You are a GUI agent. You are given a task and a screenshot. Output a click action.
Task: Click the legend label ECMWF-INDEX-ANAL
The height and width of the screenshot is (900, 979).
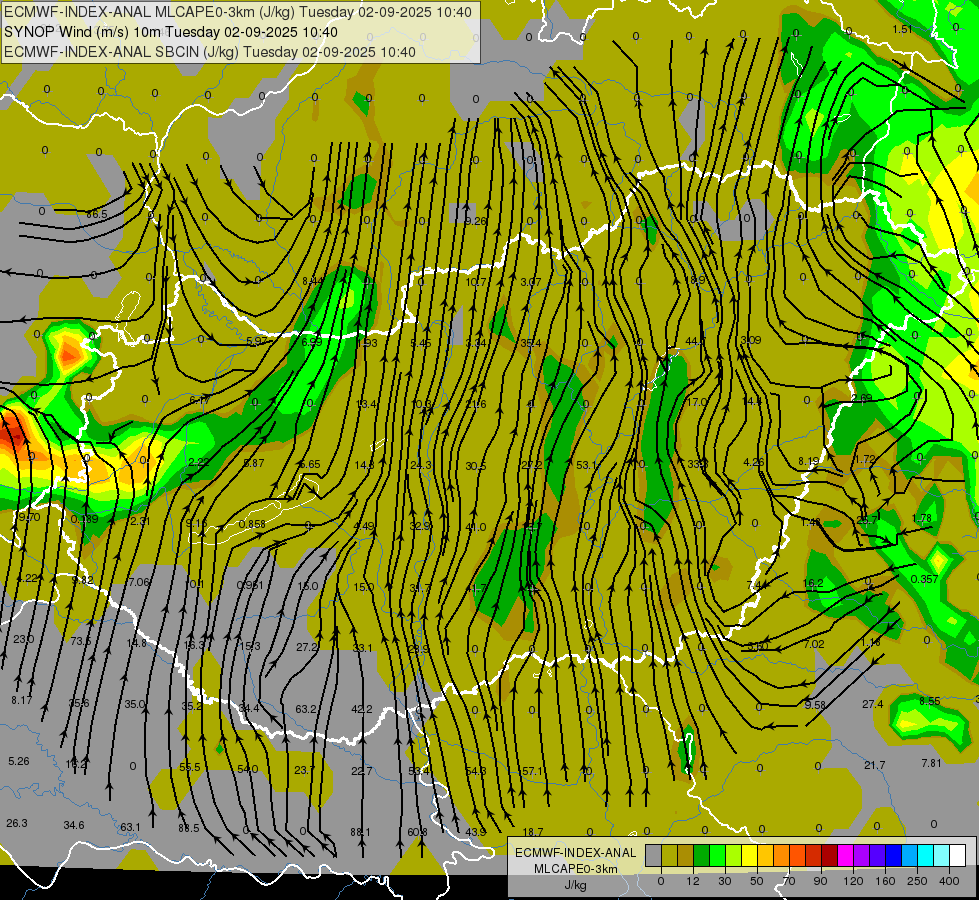575,853
